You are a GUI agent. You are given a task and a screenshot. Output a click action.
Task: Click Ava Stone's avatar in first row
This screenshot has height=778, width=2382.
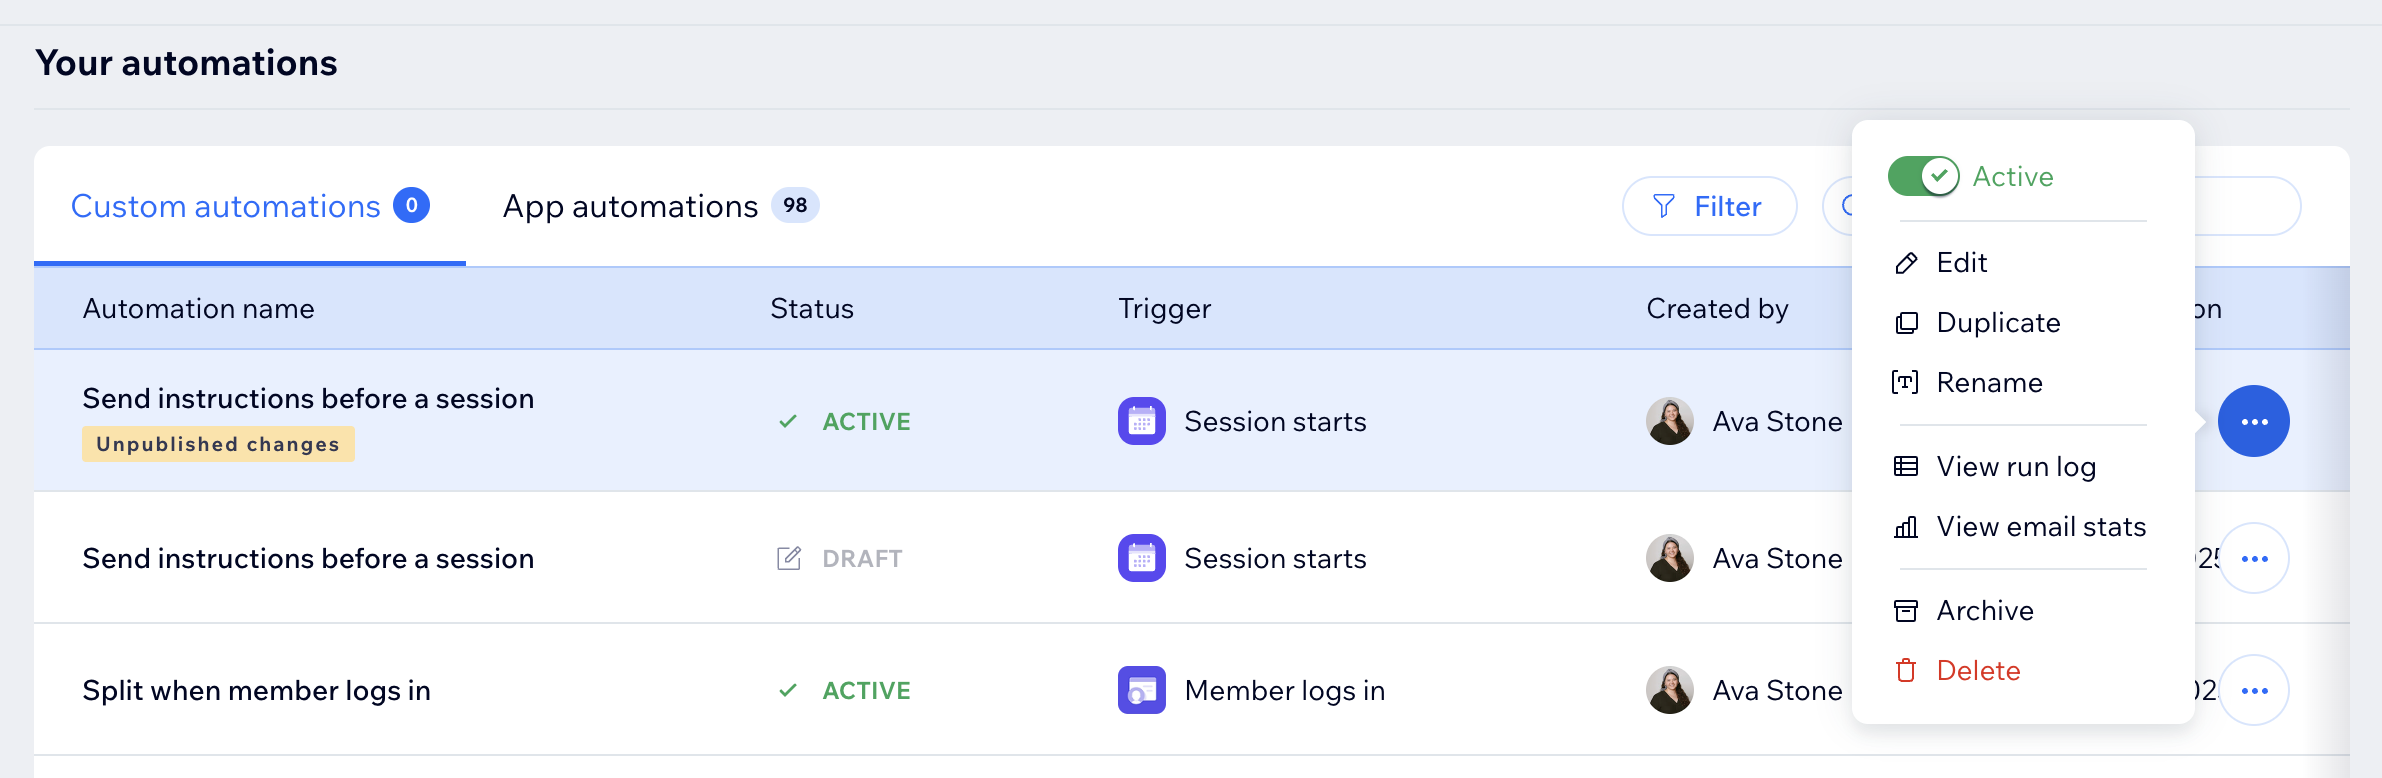tap(1670, 422)
